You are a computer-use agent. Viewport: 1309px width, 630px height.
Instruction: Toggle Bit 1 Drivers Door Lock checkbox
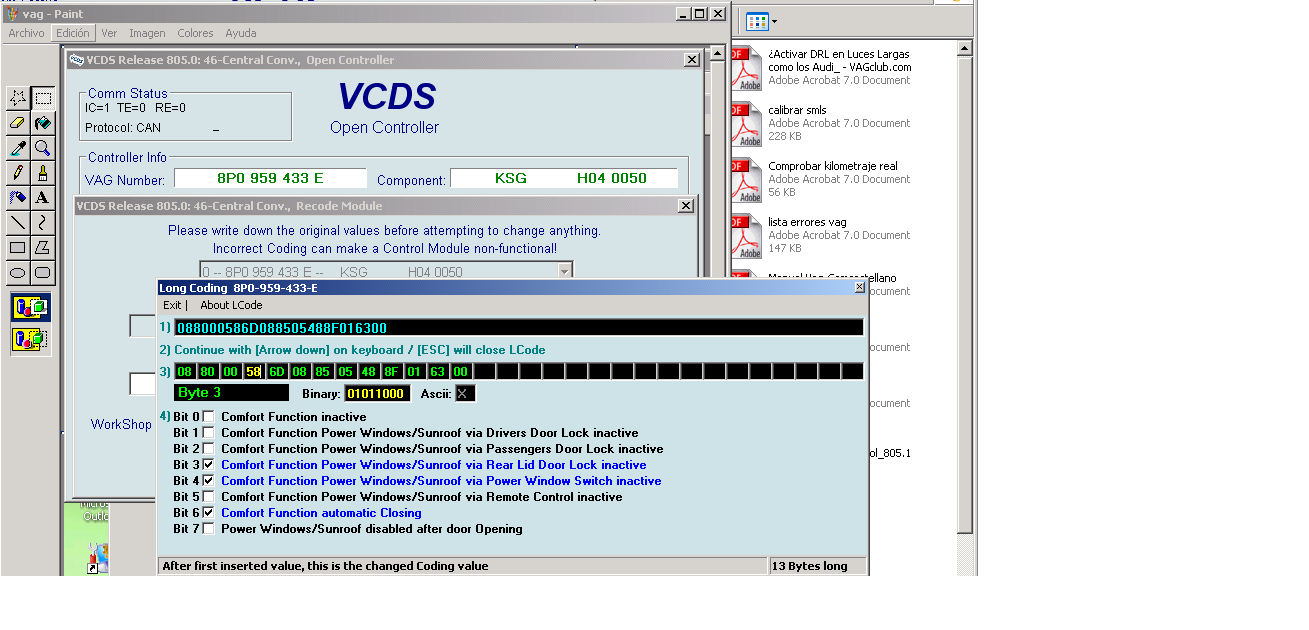coord(208,433)
